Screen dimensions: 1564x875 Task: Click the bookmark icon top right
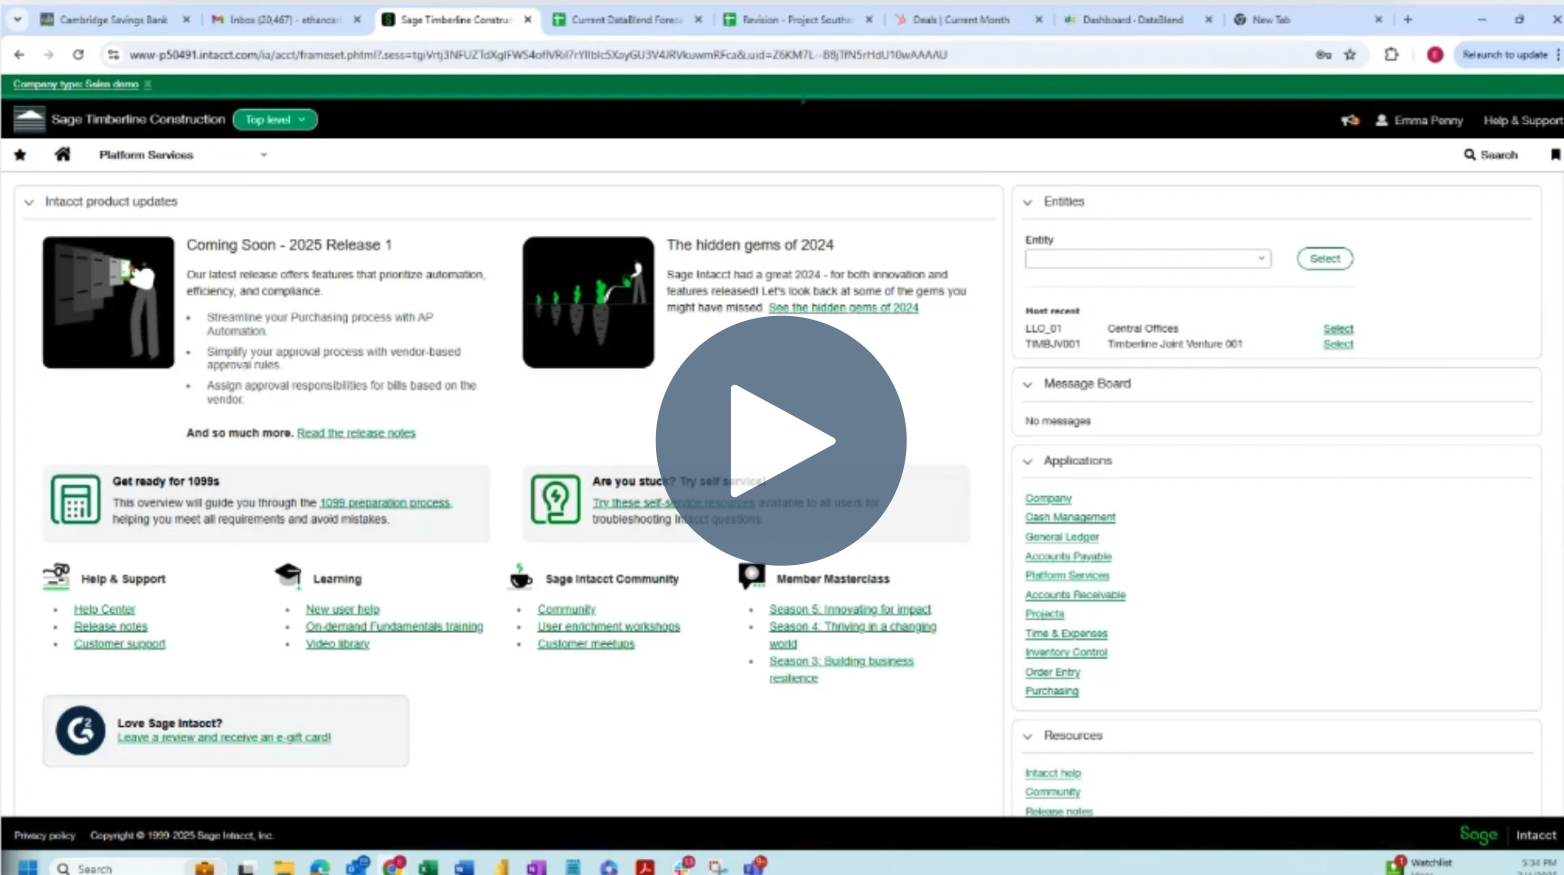(1554, 154)
